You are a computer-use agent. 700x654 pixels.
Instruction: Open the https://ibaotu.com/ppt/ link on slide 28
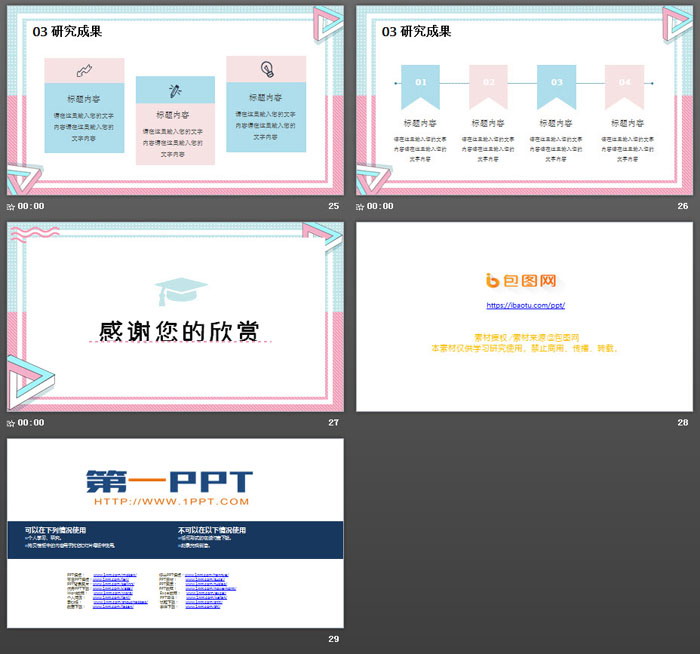pyautogui.click(x=525, y=305)
